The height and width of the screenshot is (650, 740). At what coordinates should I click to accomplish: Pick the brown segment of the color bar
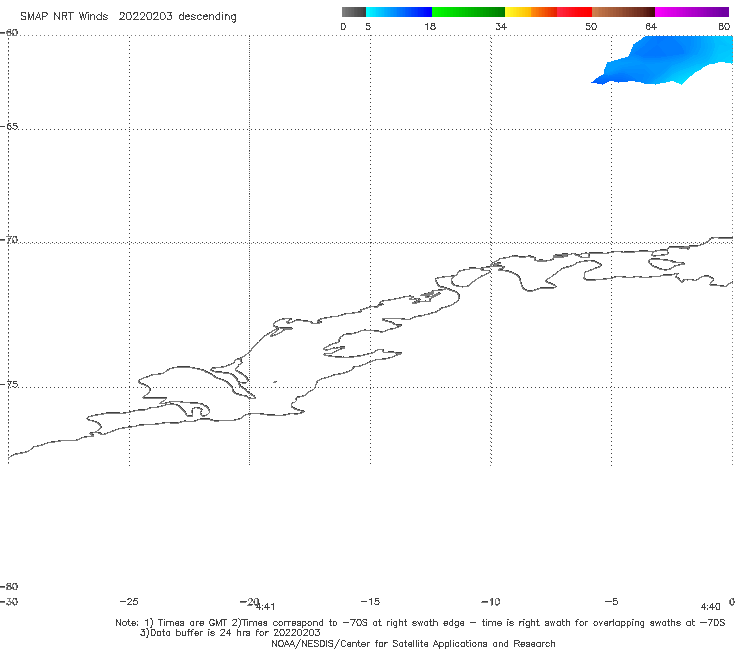pyautogui.click(x=623, y=12)
